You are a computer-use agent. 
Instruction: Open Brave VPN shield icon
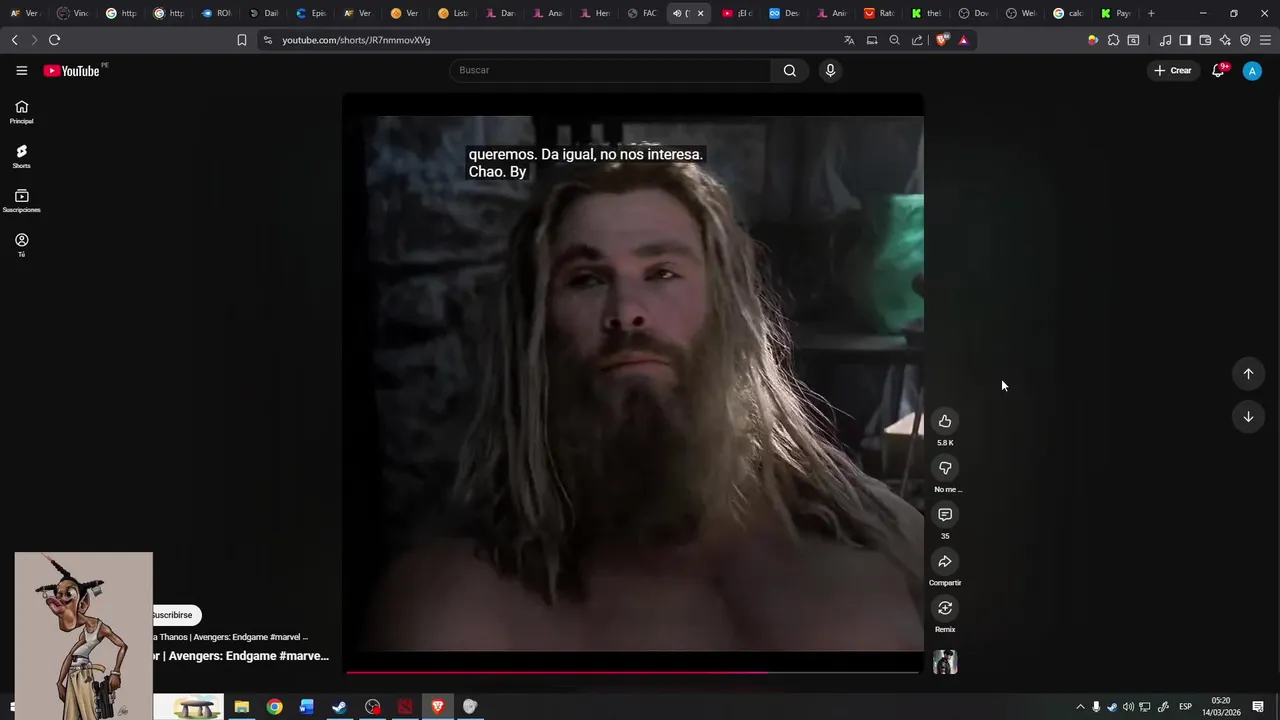[1245, 40]
